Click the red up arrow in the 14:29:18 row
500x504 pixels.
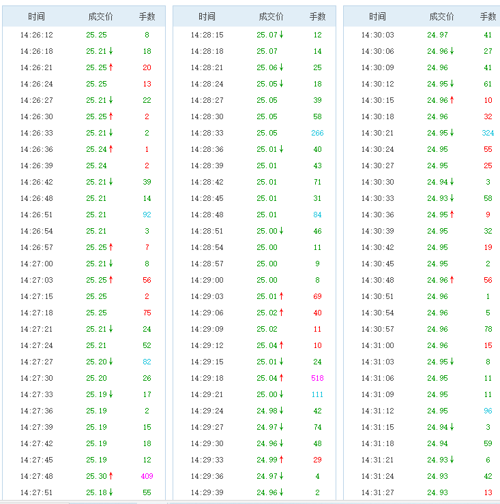point(281,378)
